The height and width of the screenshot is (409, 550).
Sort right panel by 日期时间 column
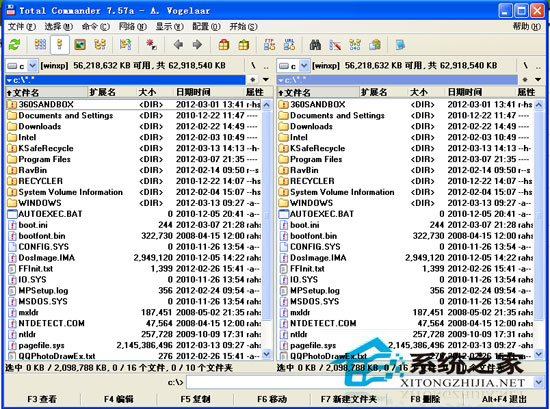(x=481, y=92)
